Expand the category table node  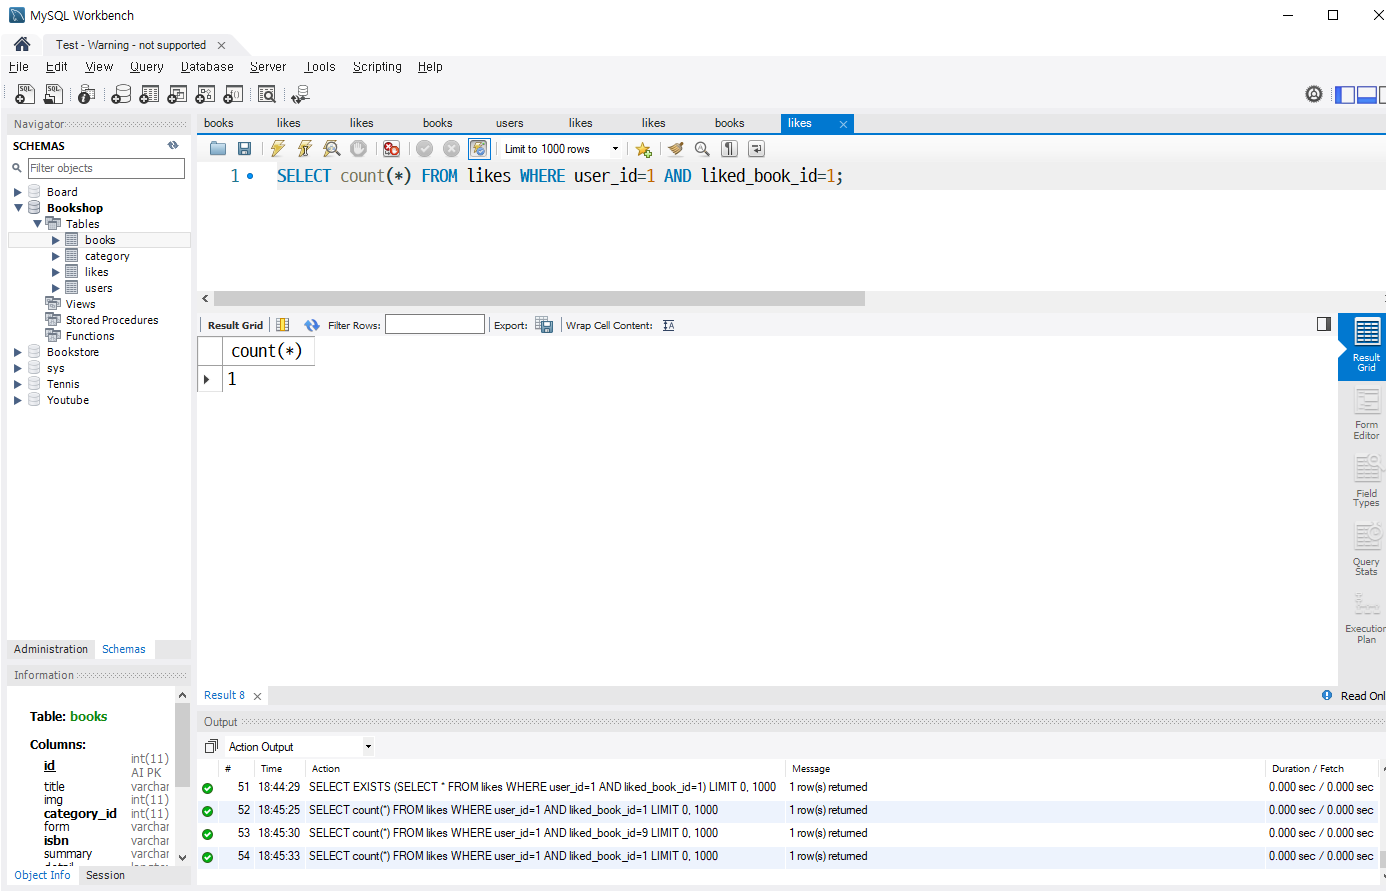[56, 256]
